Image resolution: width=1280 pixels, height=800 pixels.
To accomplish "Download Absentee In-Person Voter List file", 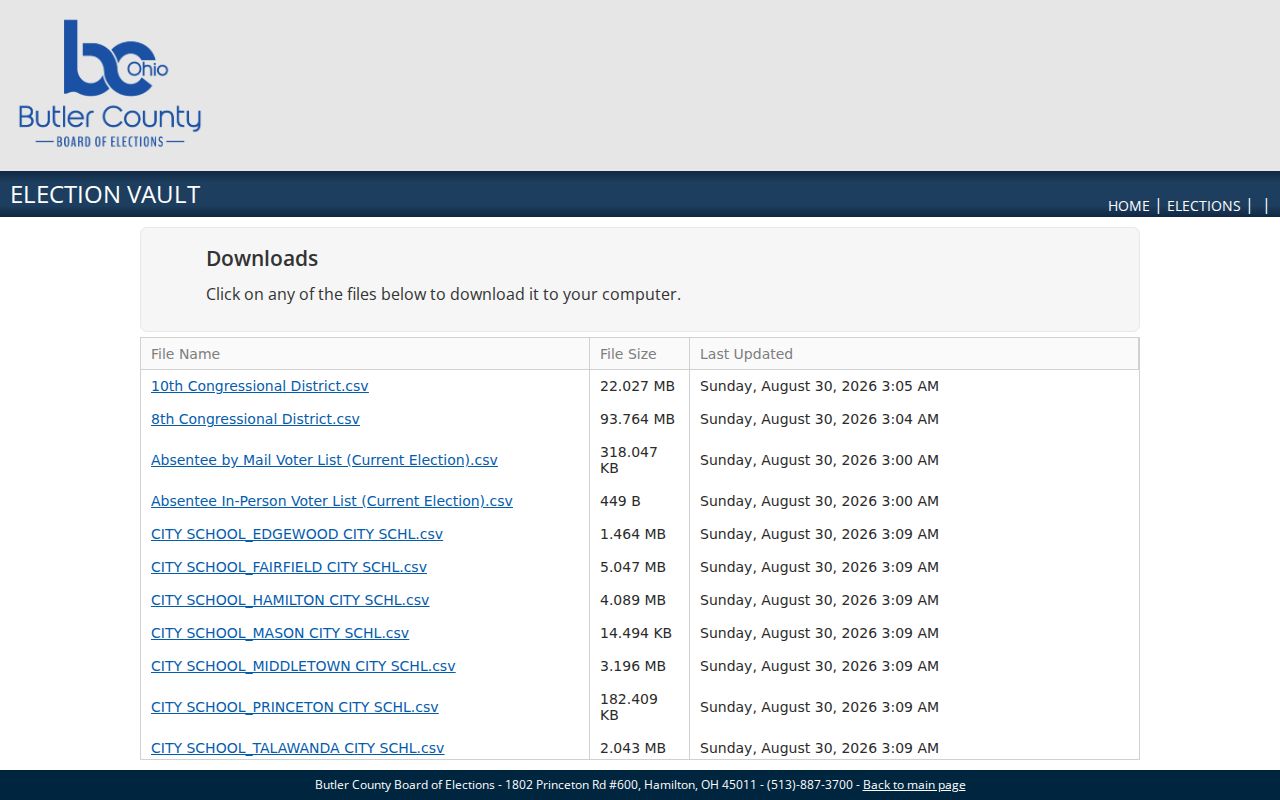I will tap(332, 501).
